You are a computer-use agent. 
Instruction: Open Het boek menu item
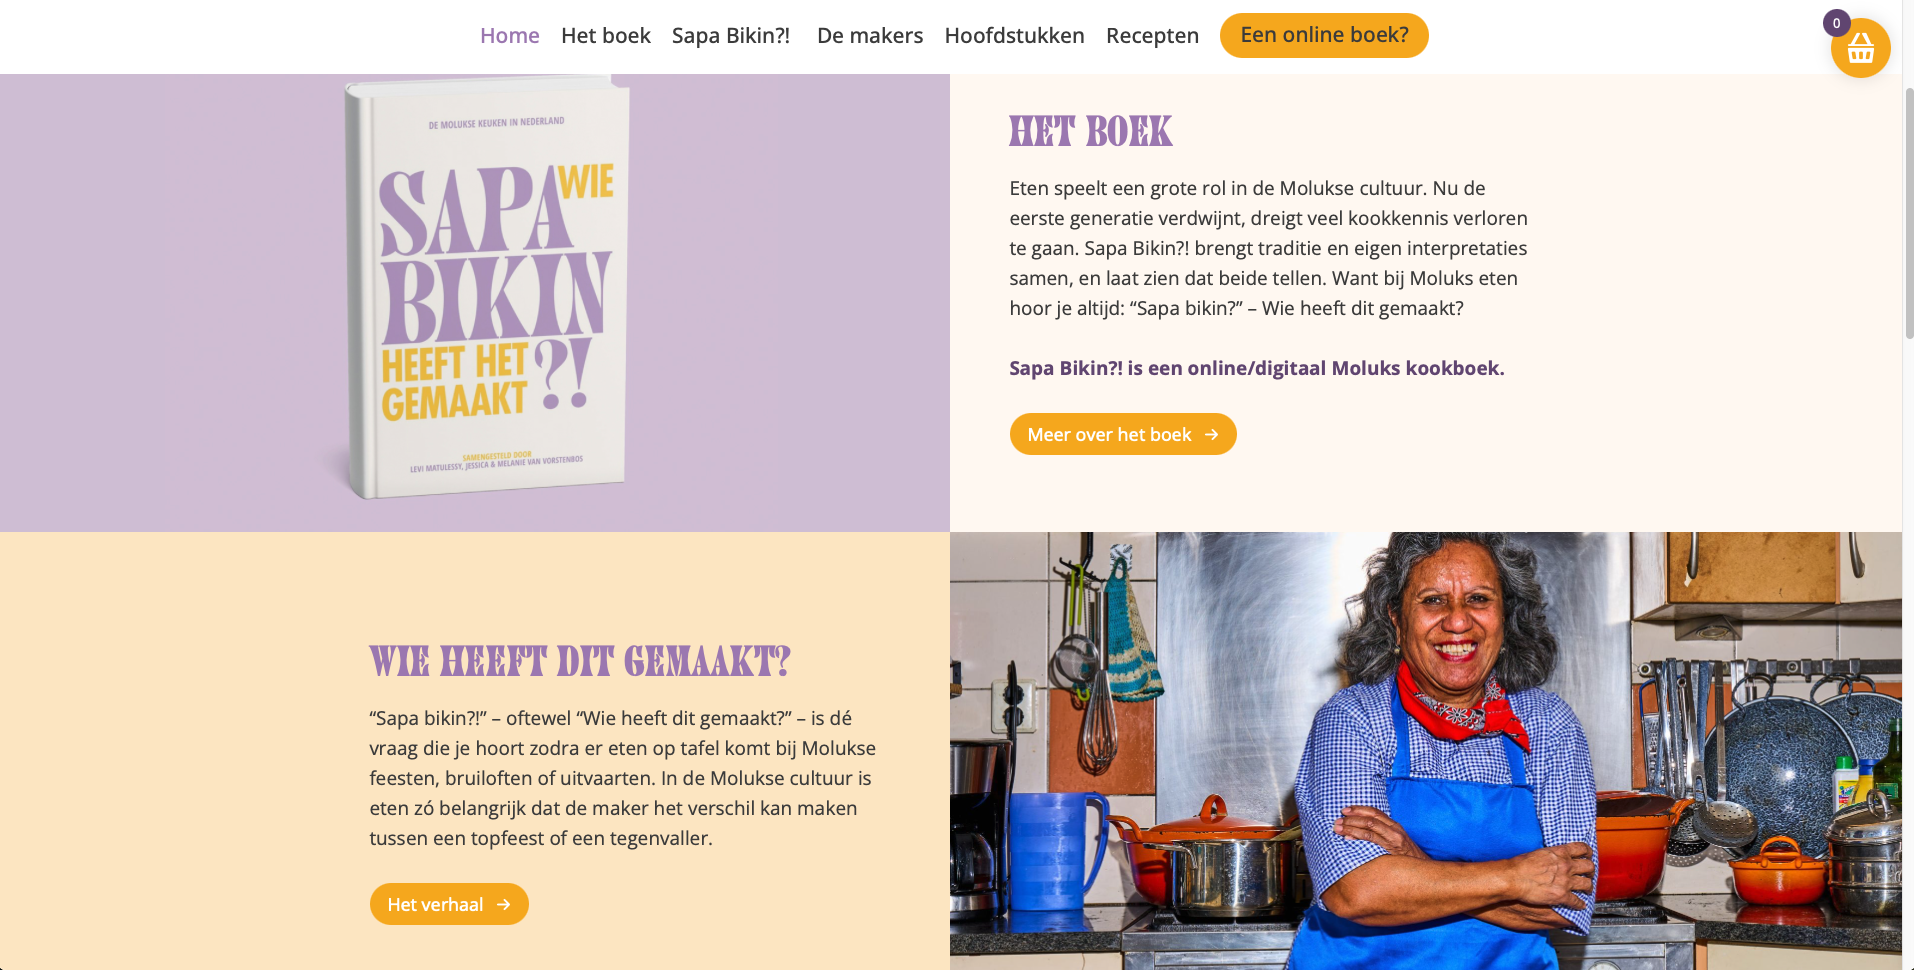click(606, 36)
